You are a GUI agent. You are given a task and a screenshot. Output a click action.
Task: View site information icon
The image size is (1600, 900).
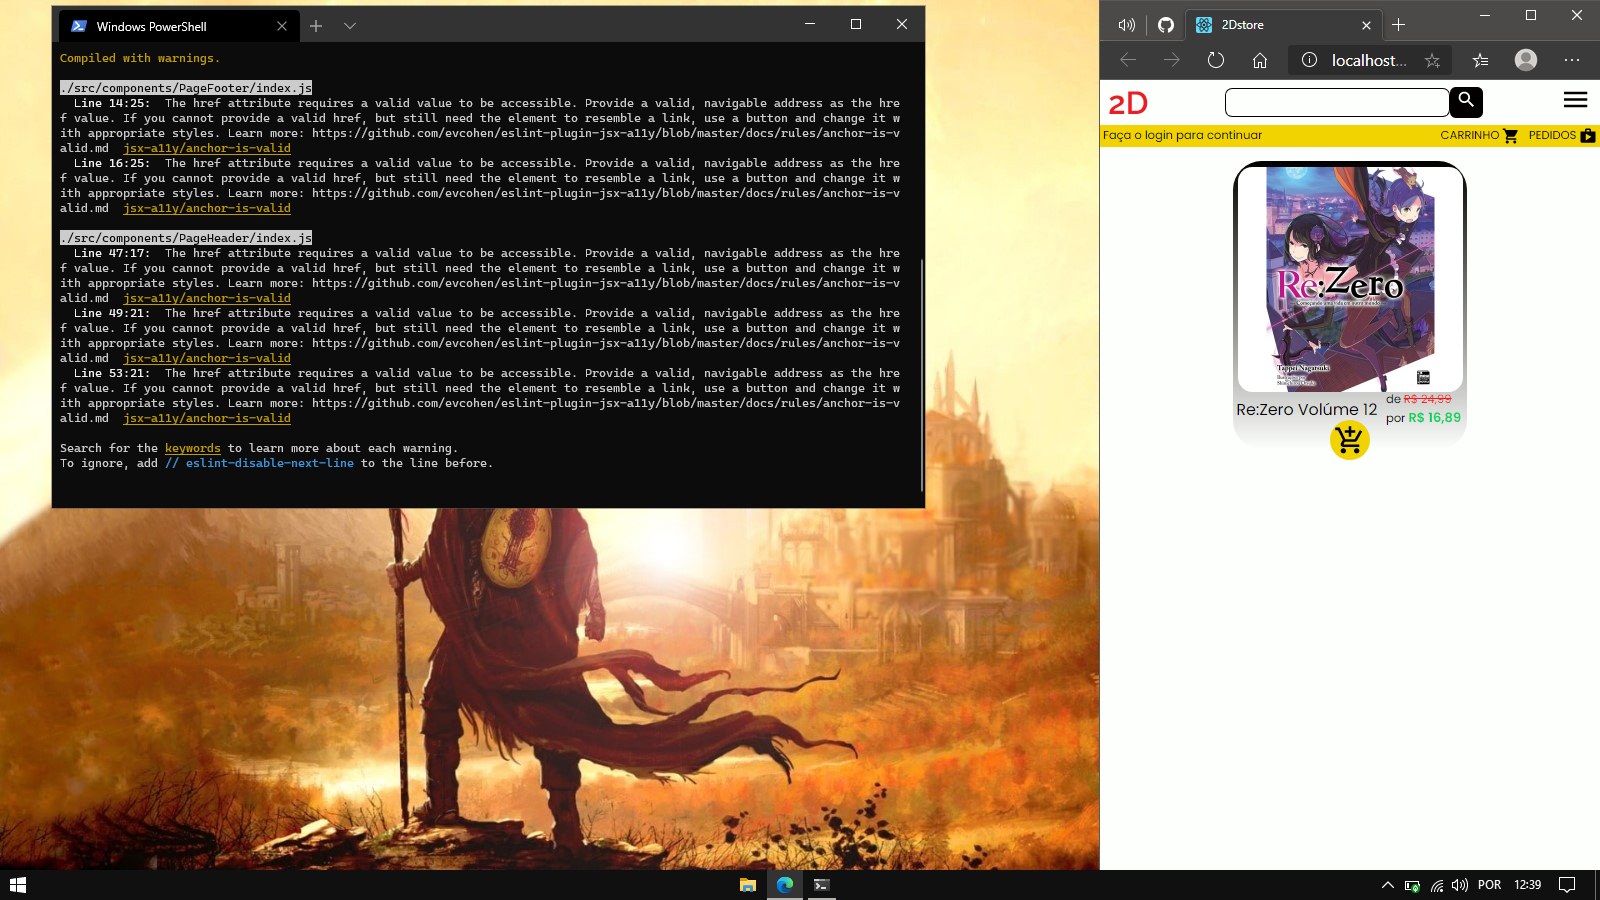pyautogui.click(x=1309, y=60)
